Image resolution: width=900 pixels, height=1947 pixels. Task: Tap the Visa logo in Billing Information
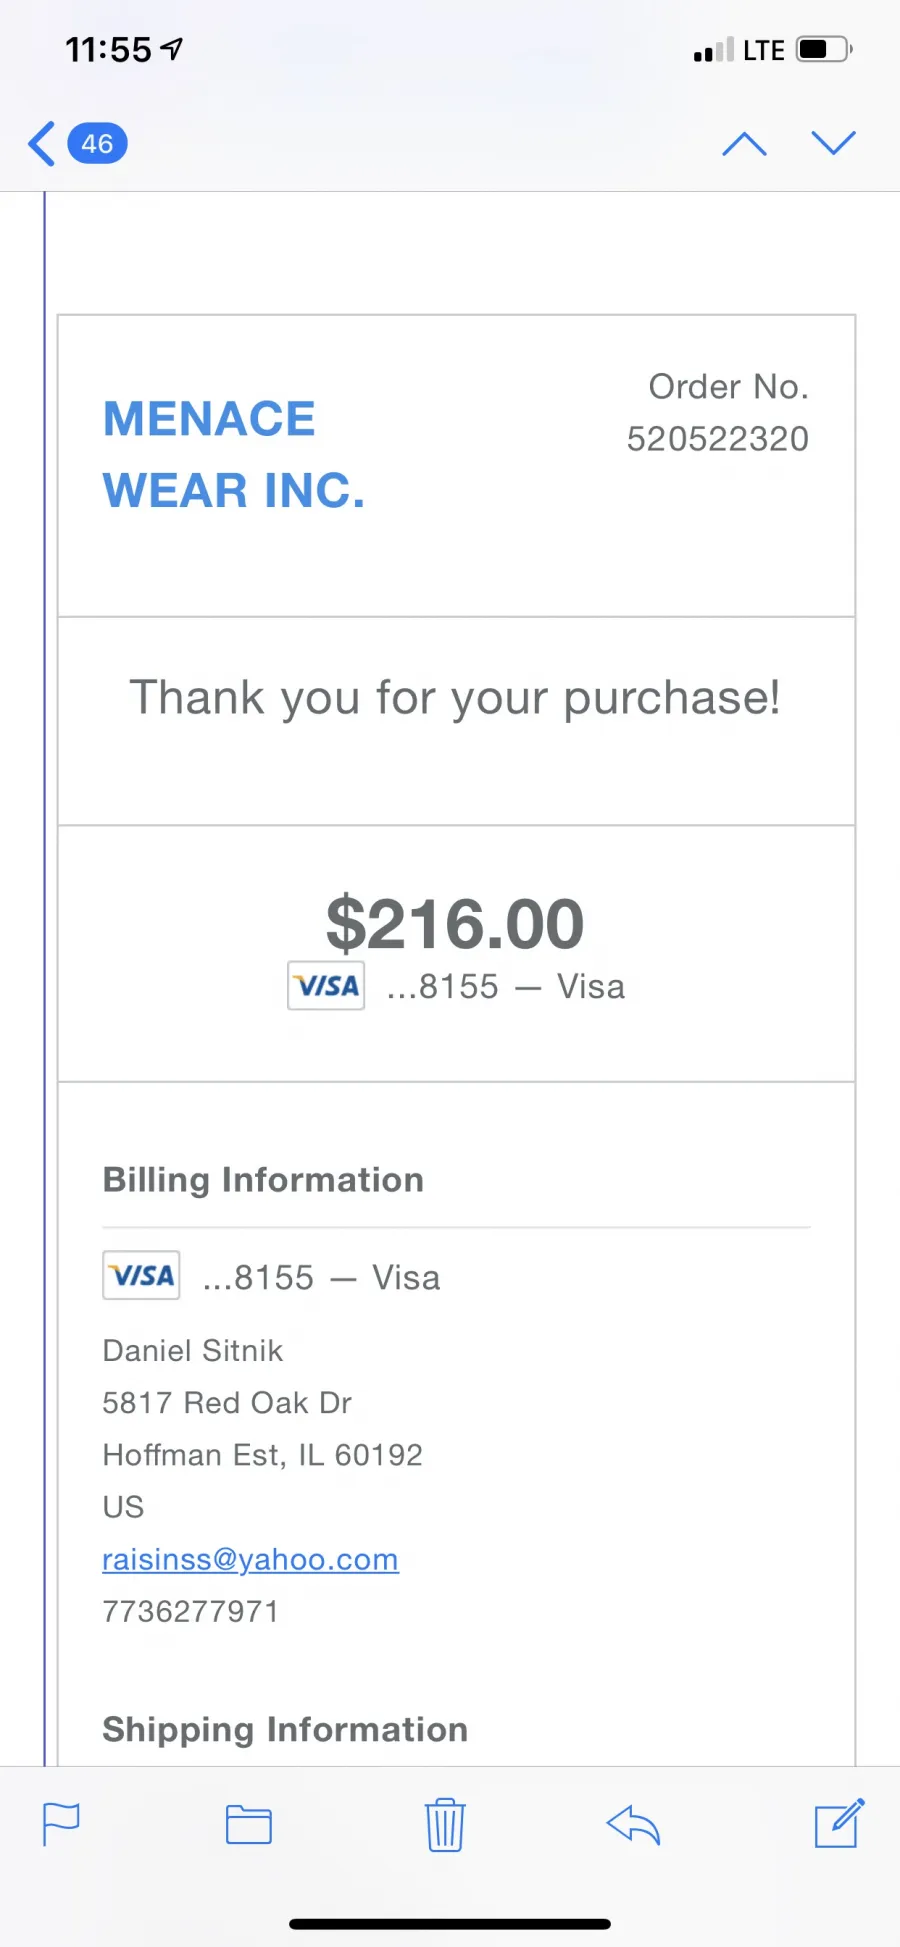(141, 1276)
